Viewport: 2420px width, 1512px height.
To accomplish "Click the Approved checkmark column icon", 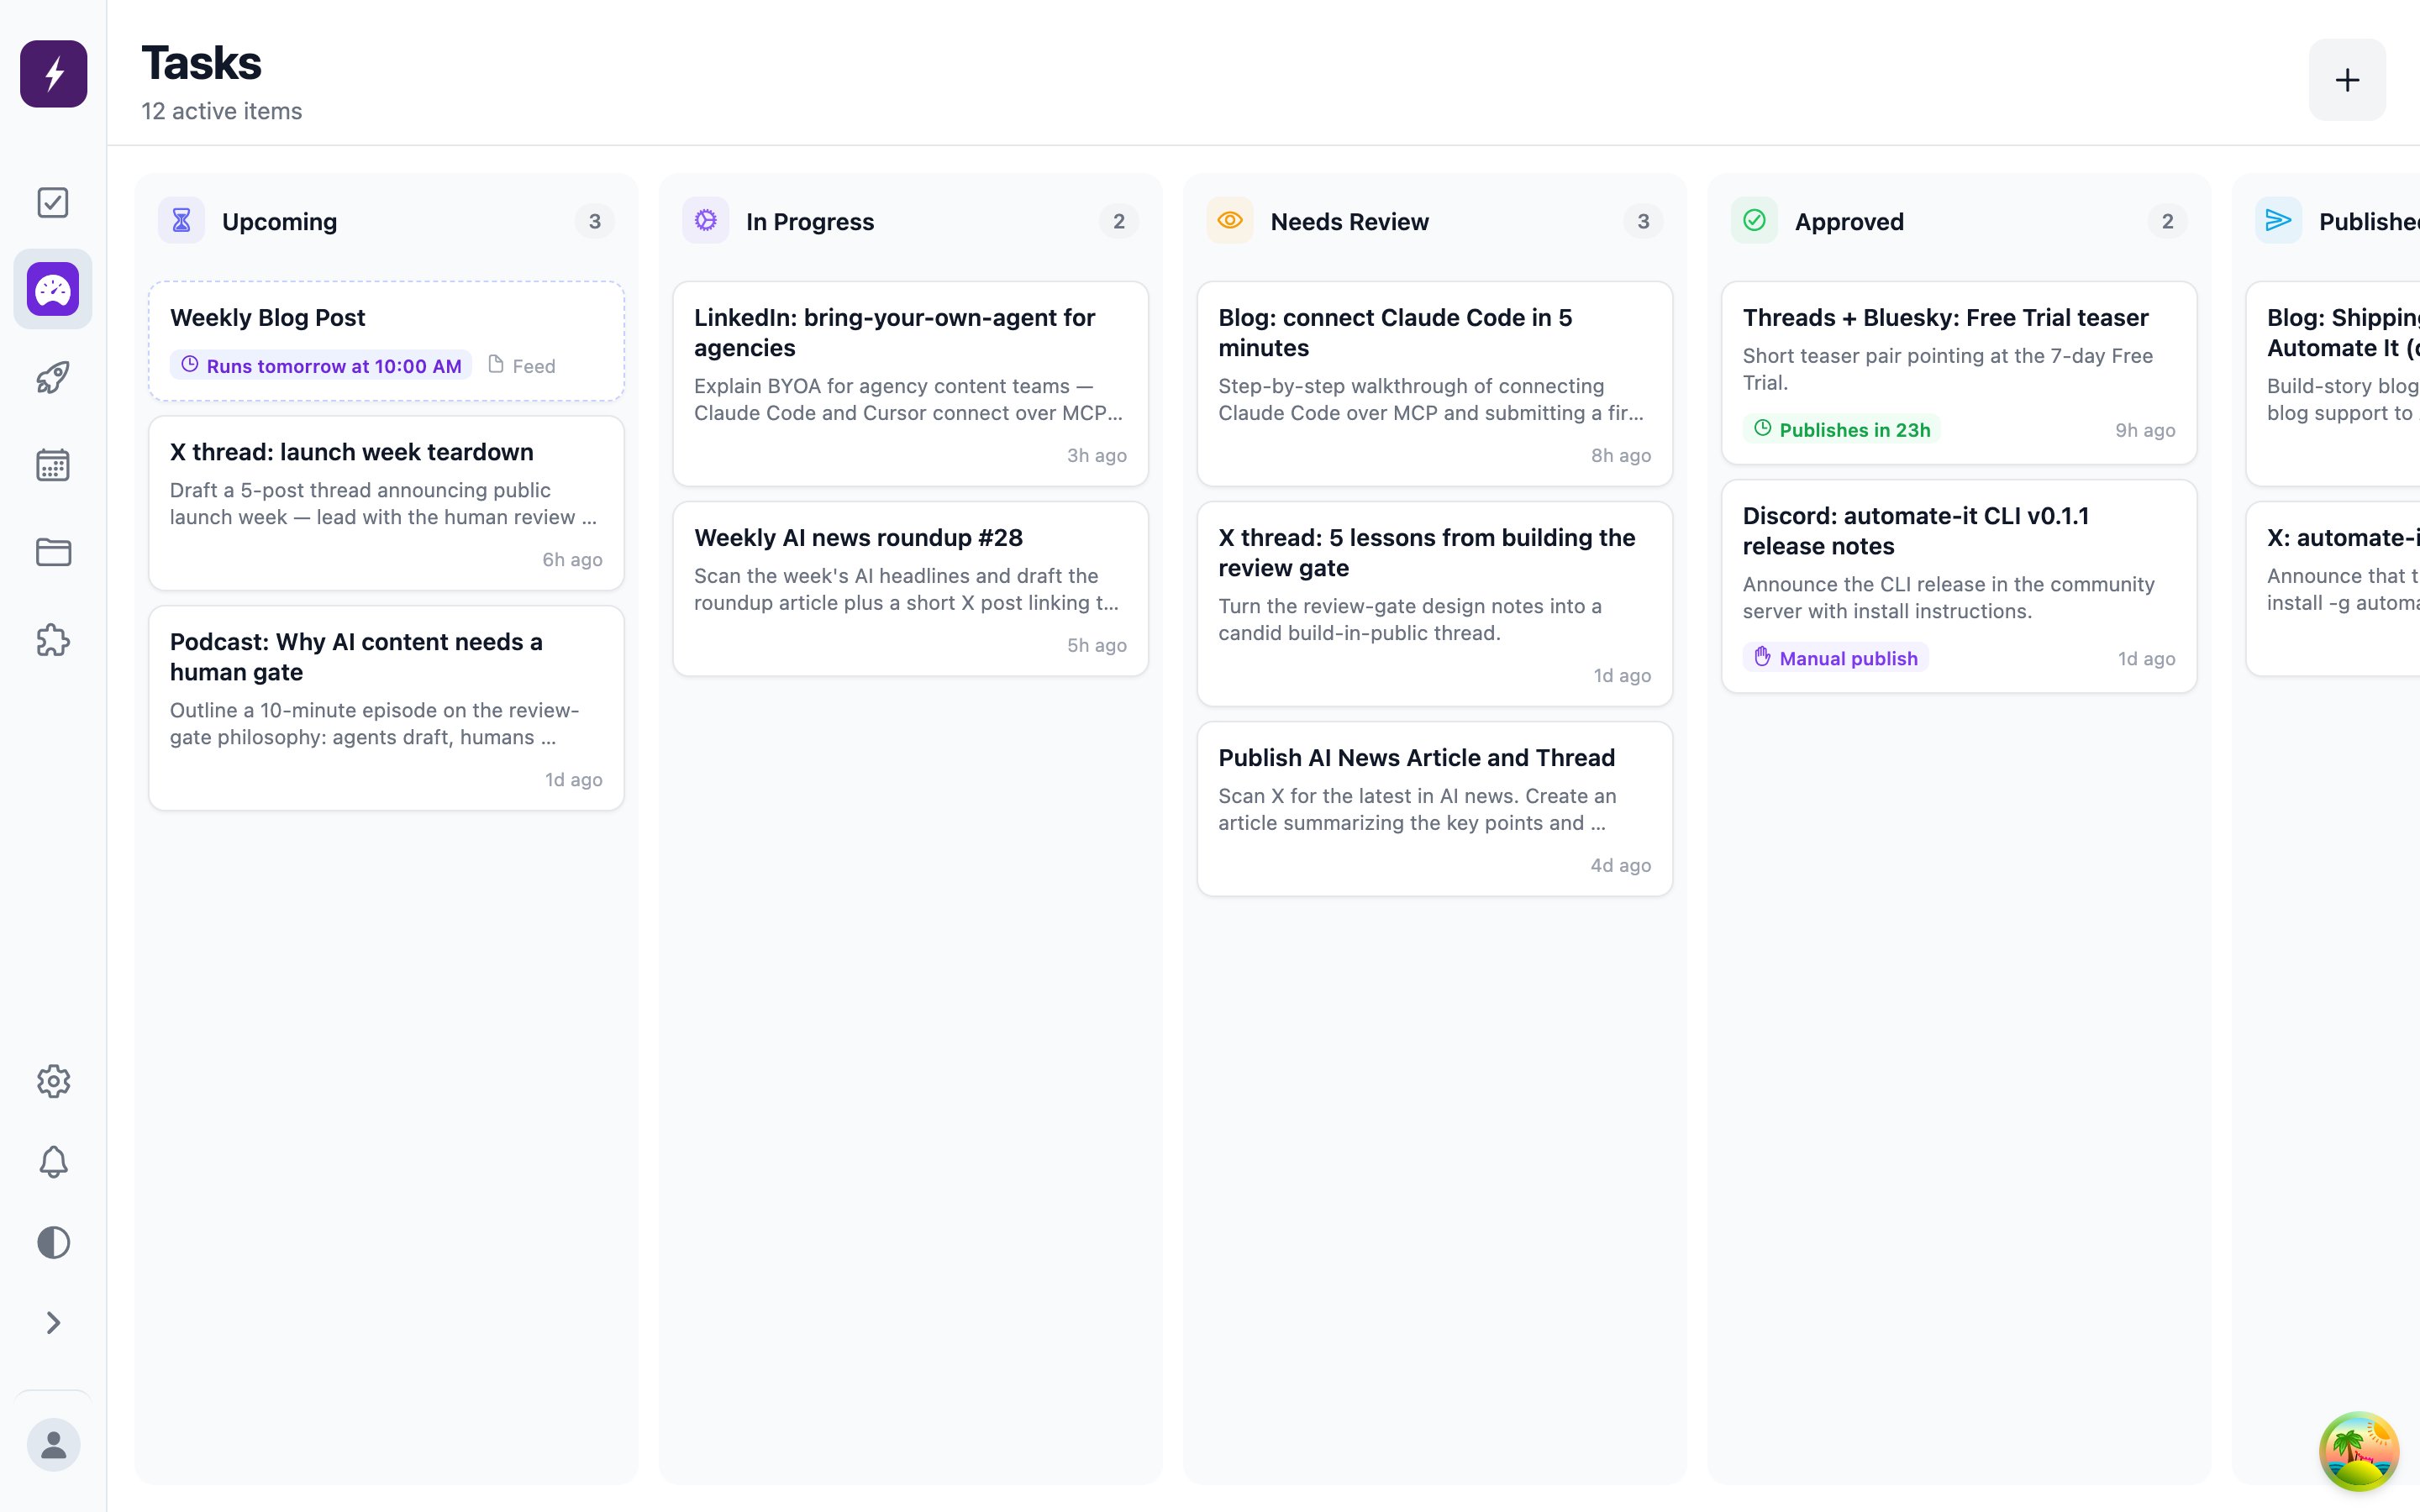I will point(1754,220).
